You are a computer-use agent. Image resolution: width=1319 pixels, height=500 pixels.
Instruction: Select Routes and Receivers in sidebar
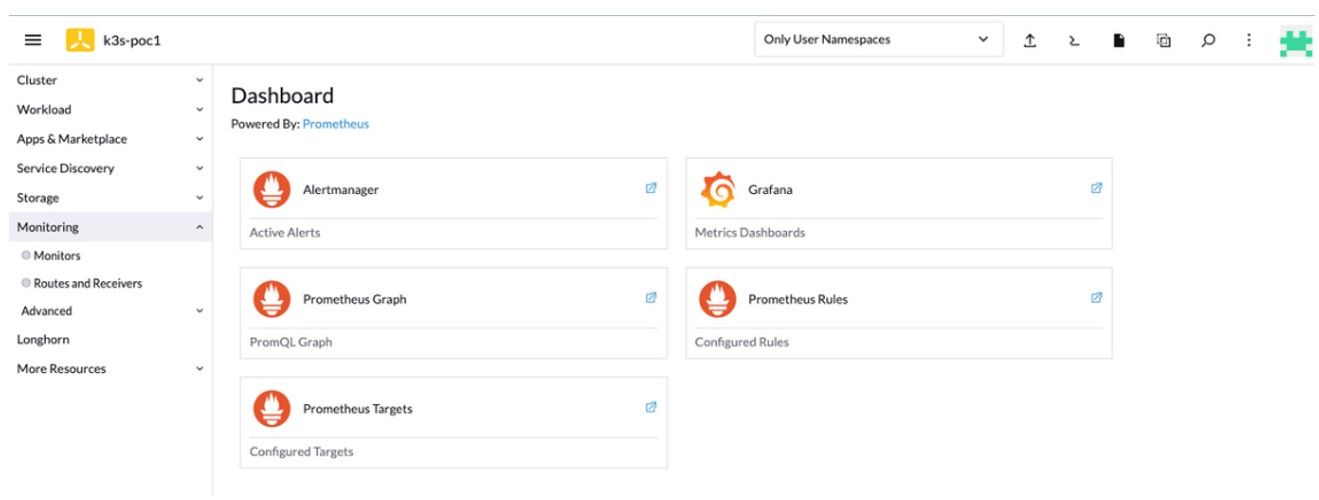coord(87,284)
